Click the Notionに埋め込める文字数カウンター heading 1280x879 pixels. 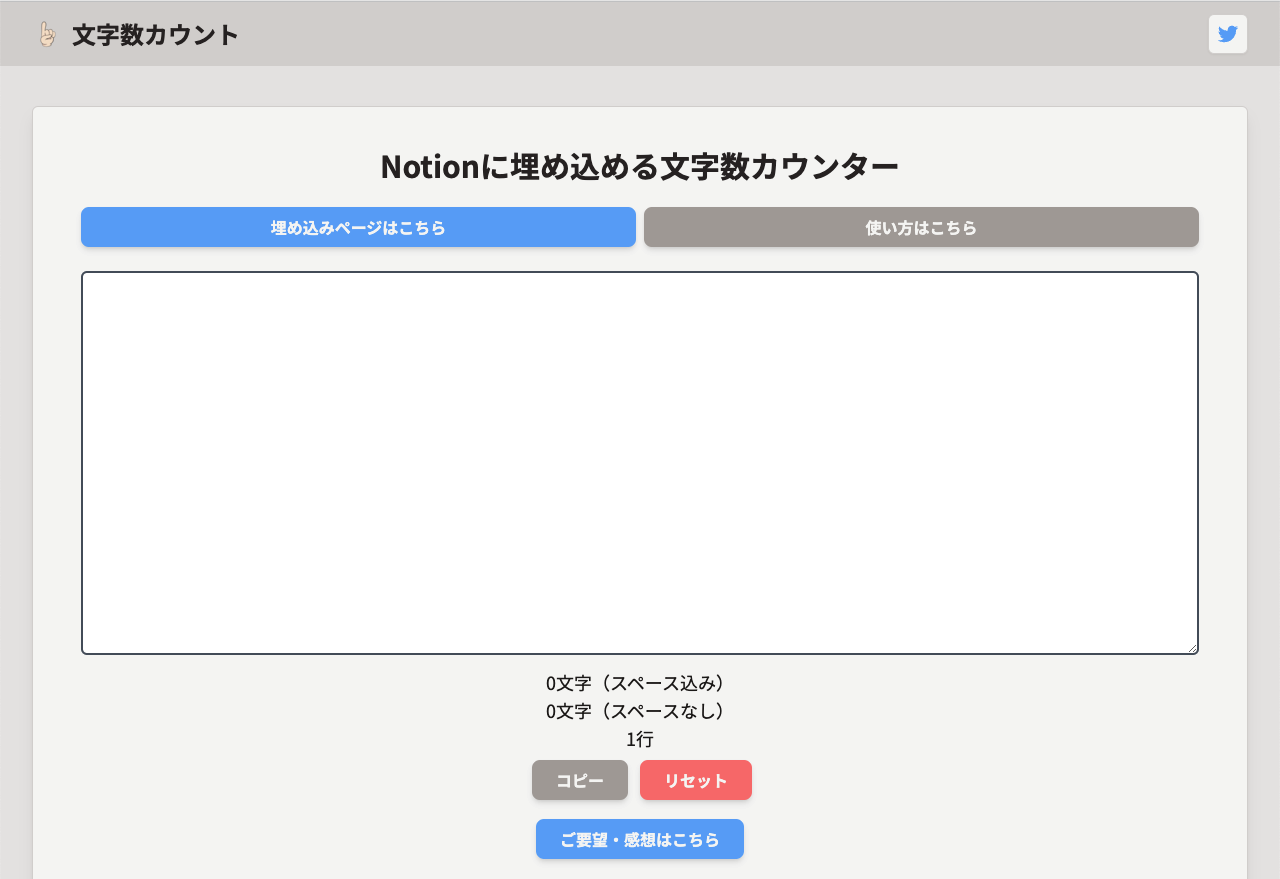(640, 167)
